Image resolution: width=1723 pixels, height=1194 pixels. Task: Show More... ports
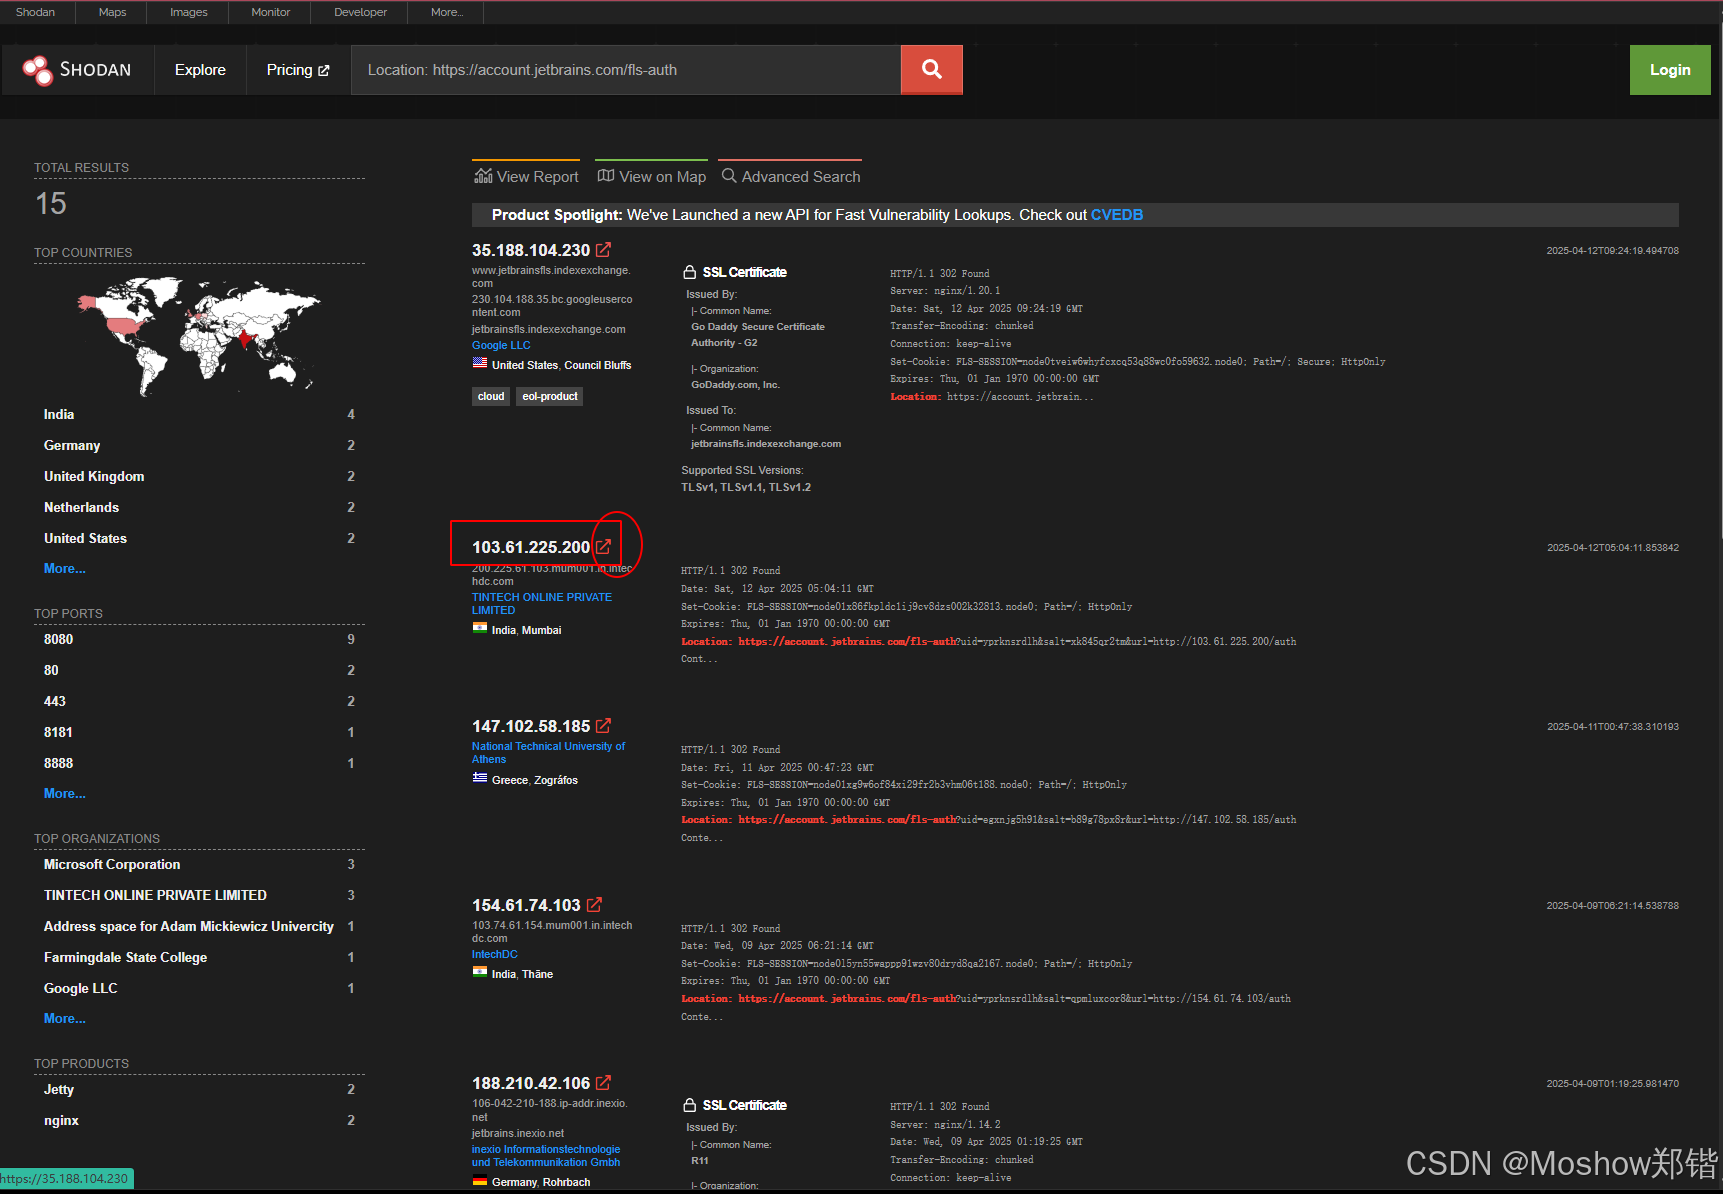point(65,793)
